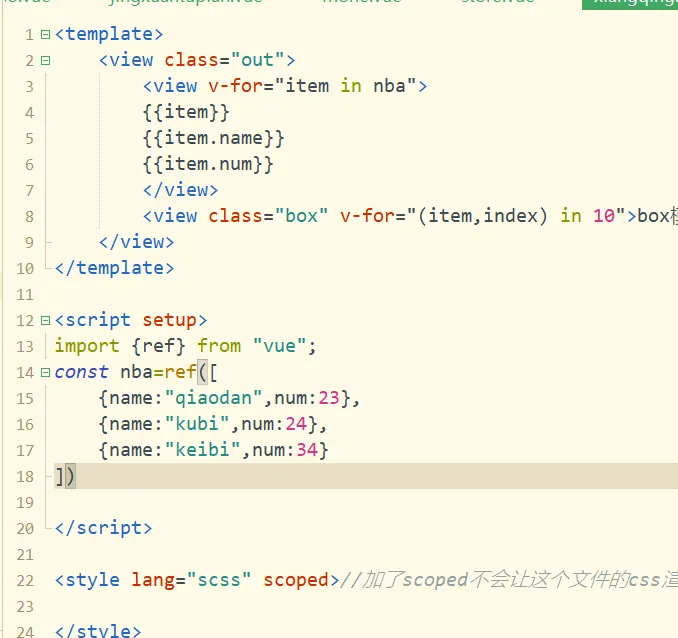Click line number 22 in the gutter
The image size is (678, 638).
[25, 580]
